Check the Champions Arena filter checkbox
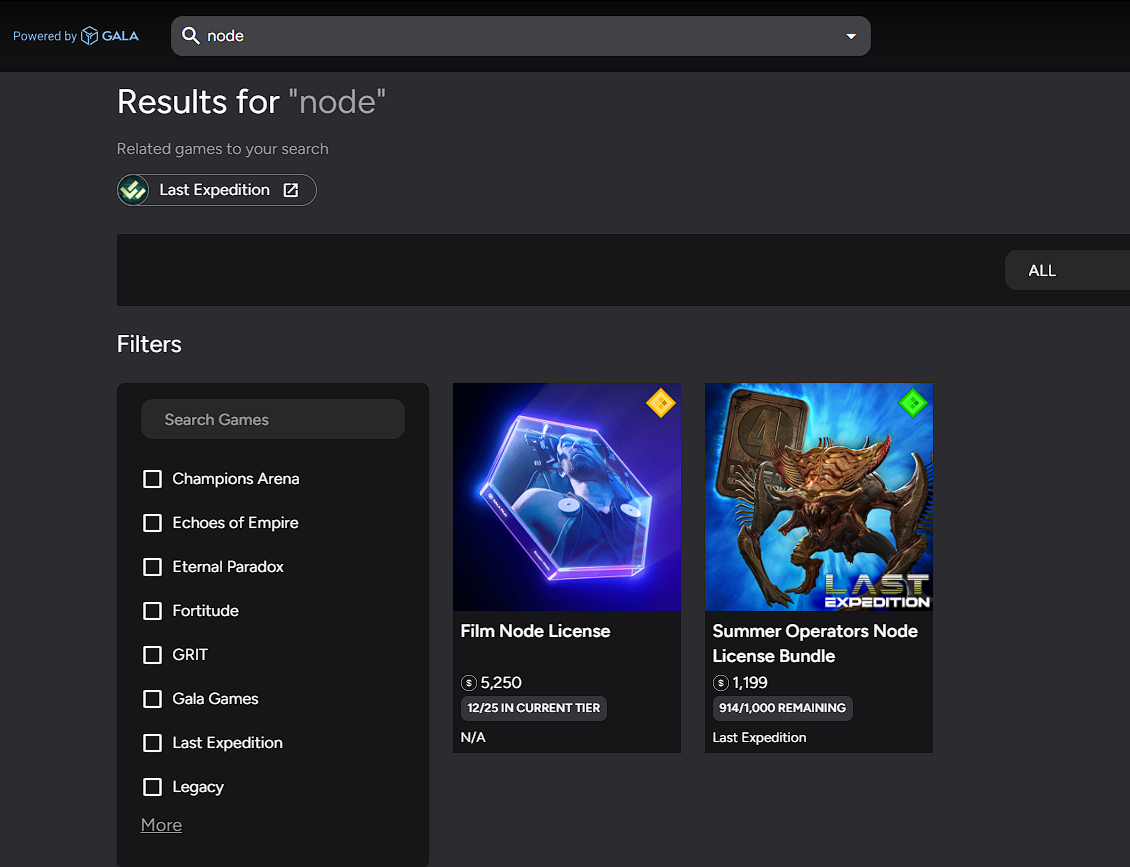Image resolution: width=1130 pixels, height=867 pixels. coord(152,479)
